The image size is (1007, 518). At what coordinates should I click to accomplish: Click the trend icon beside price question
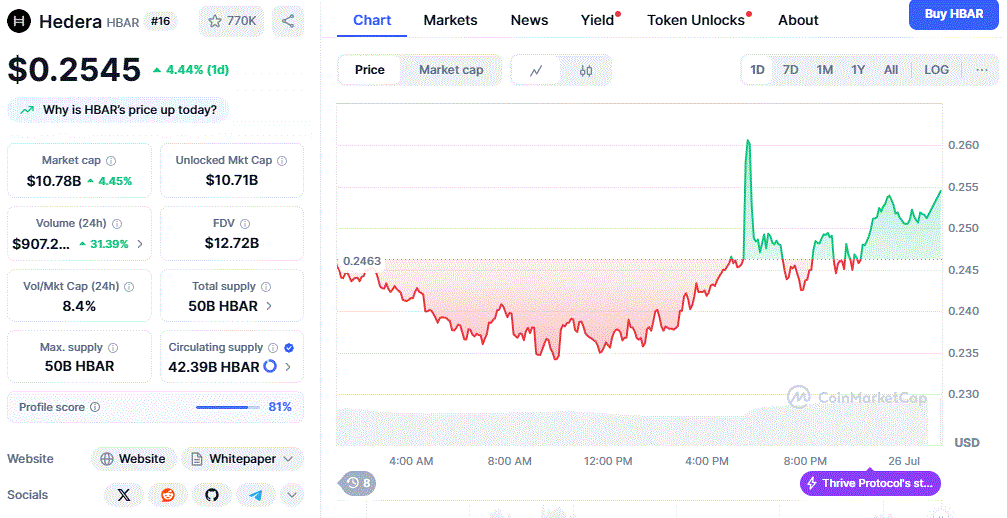tap(27, 110)
